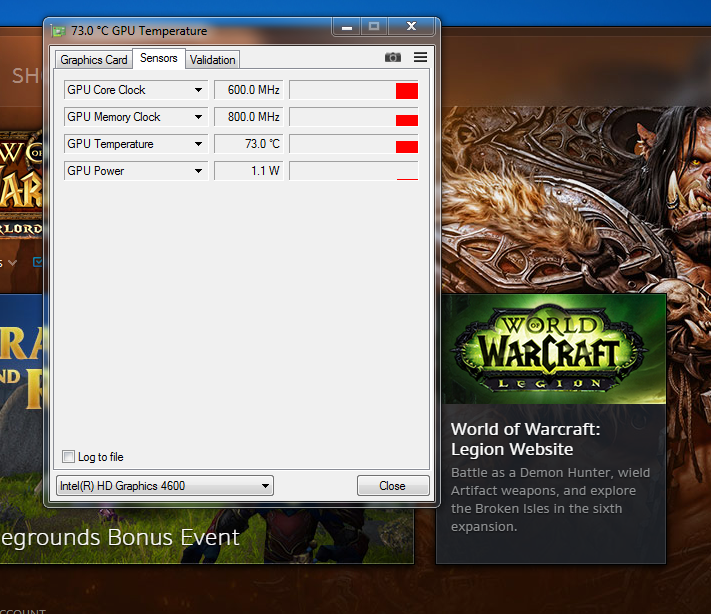Click the 1.1 W power value
The height and width of the screenshot is (614, 711).
(249, 171)
